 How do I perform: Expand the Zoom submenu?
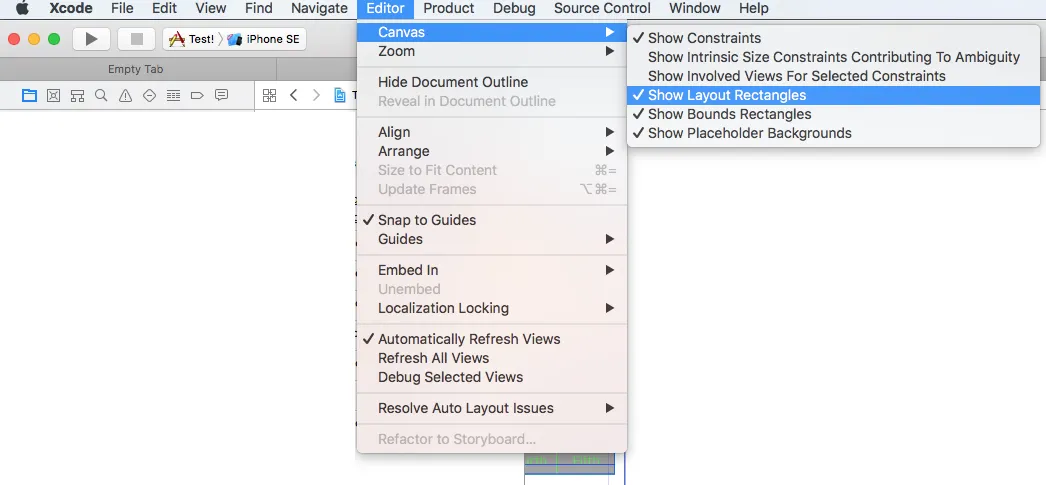click(x=492, y=51)
